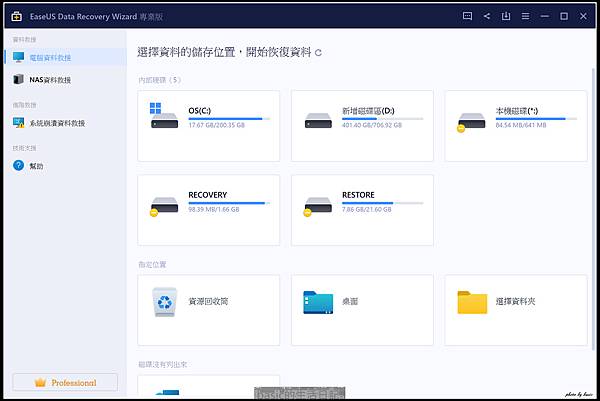Open the hamburger menu in title bar
600x401 pixels.
[526, 16]
